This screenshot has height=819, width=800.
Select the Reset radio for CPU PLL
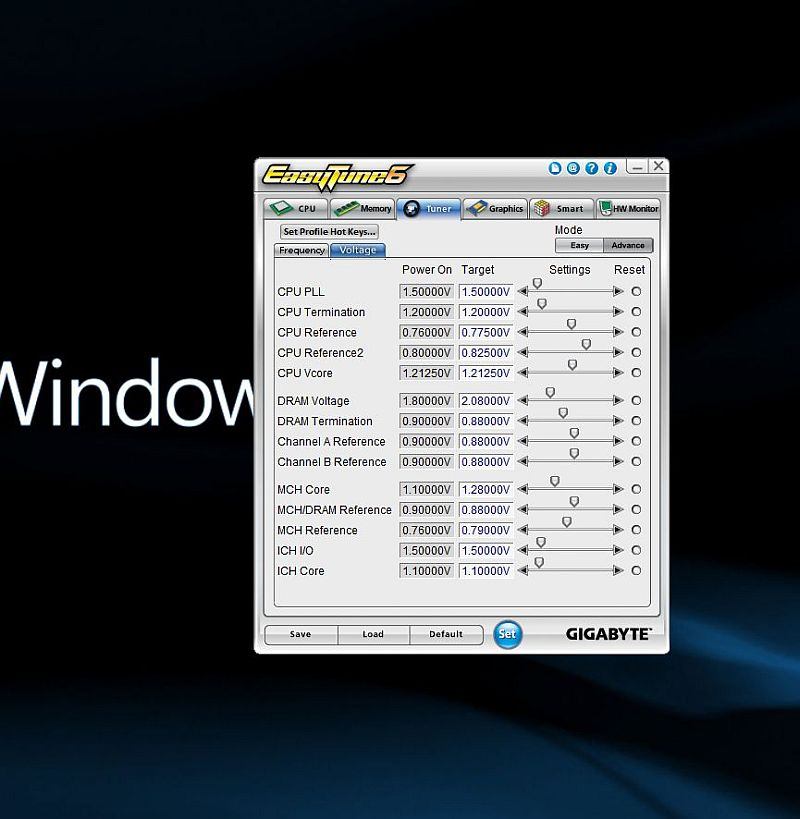click(636, 291)
